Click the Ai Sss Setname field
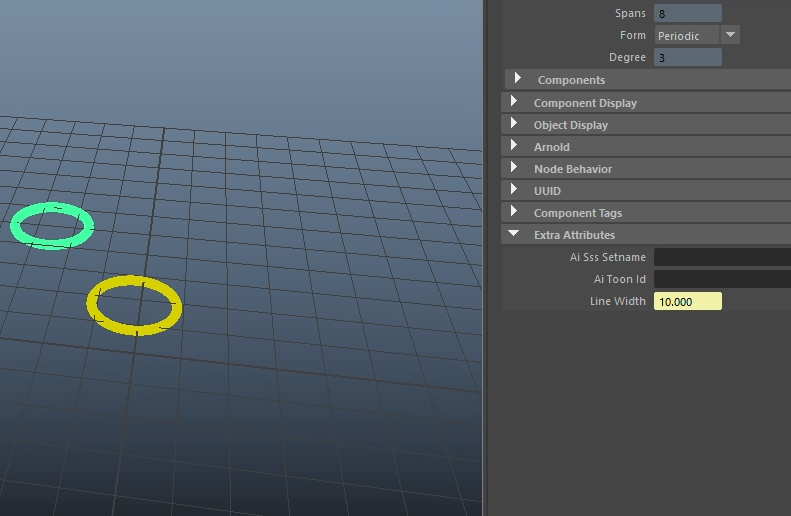This screenshot has width=791, height=516. [x=722, y=257]
